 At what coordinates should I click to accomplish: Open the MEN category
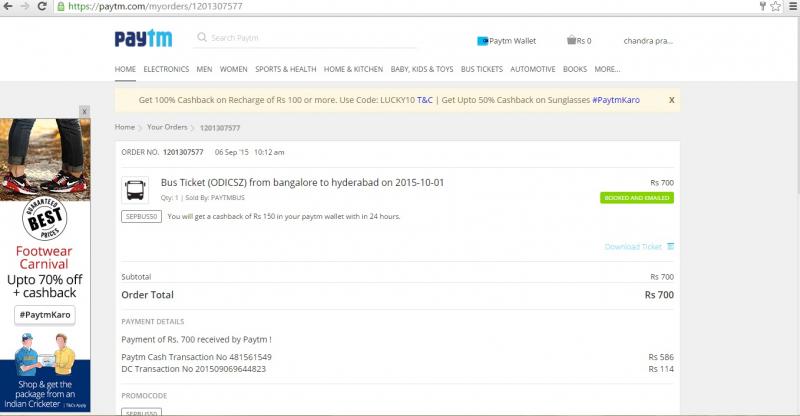[x=204, y=69]
